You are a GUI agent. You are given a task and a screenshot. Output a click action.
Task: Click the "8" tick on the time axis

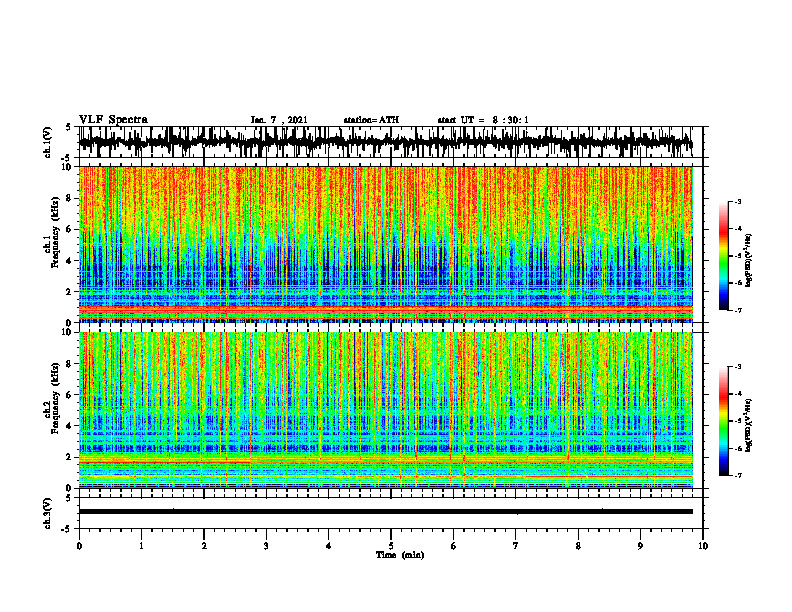click(x=578, y=546)
